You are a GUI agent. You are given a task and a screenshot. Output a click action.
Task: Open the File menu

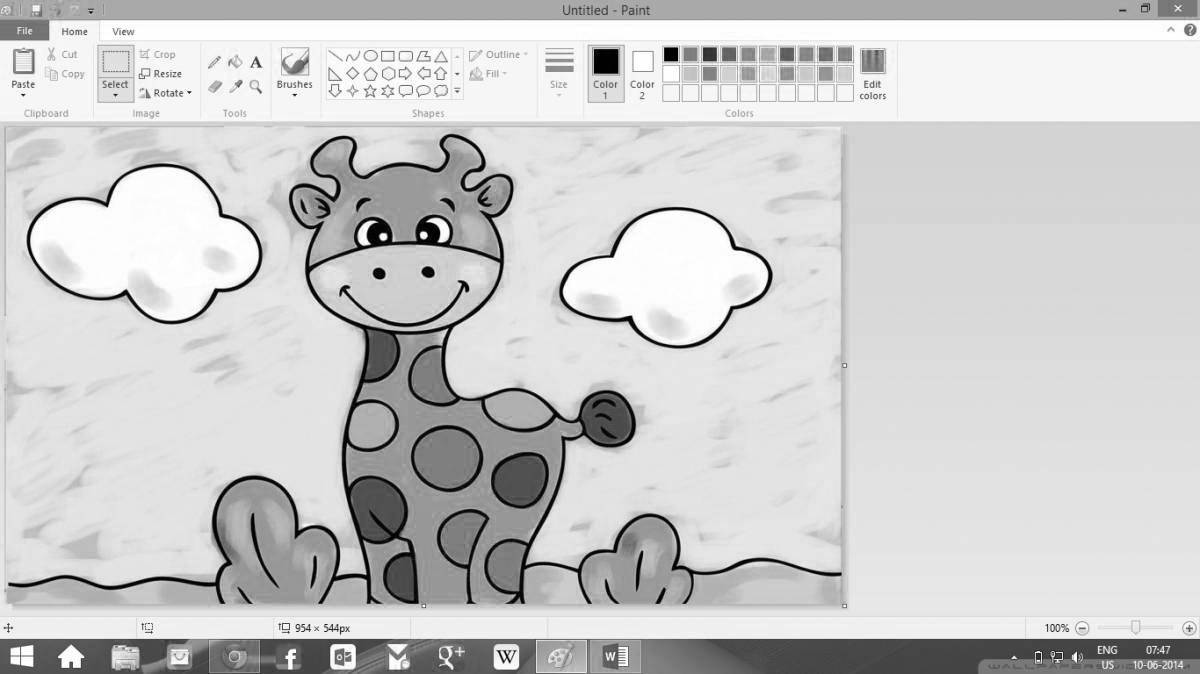point(23,30)
